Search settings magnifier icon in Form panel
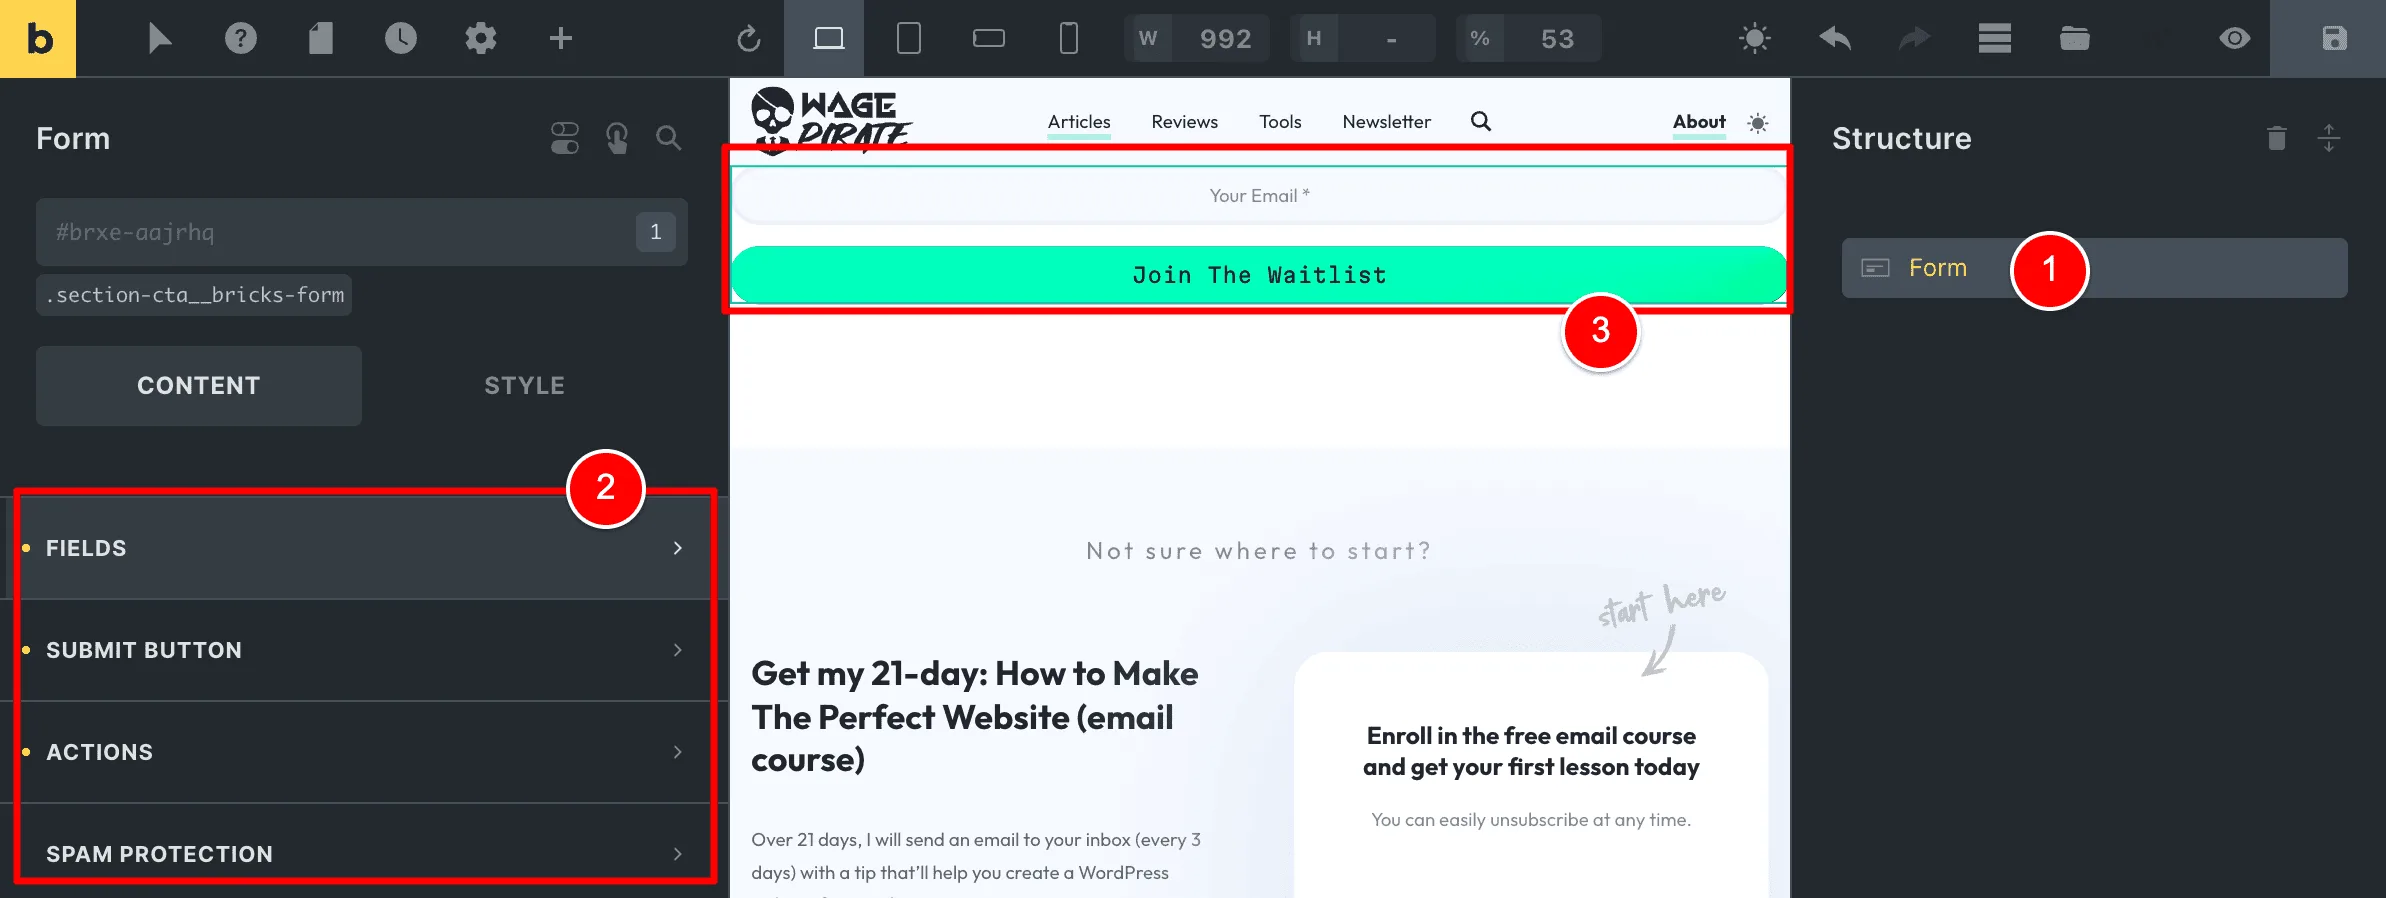Screen dimensions: 2386x898 (669, 138)
